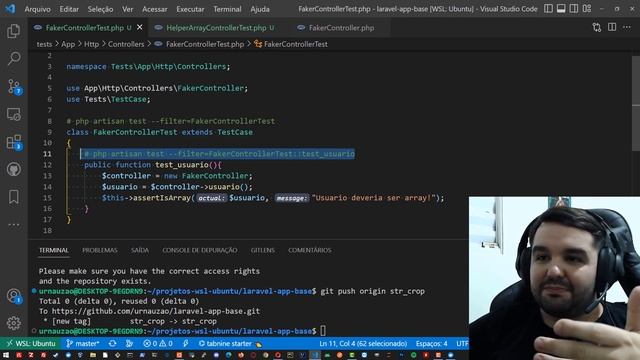Open the editor More Actions menu
Screen dimensions: 640x360
(627, 28)
